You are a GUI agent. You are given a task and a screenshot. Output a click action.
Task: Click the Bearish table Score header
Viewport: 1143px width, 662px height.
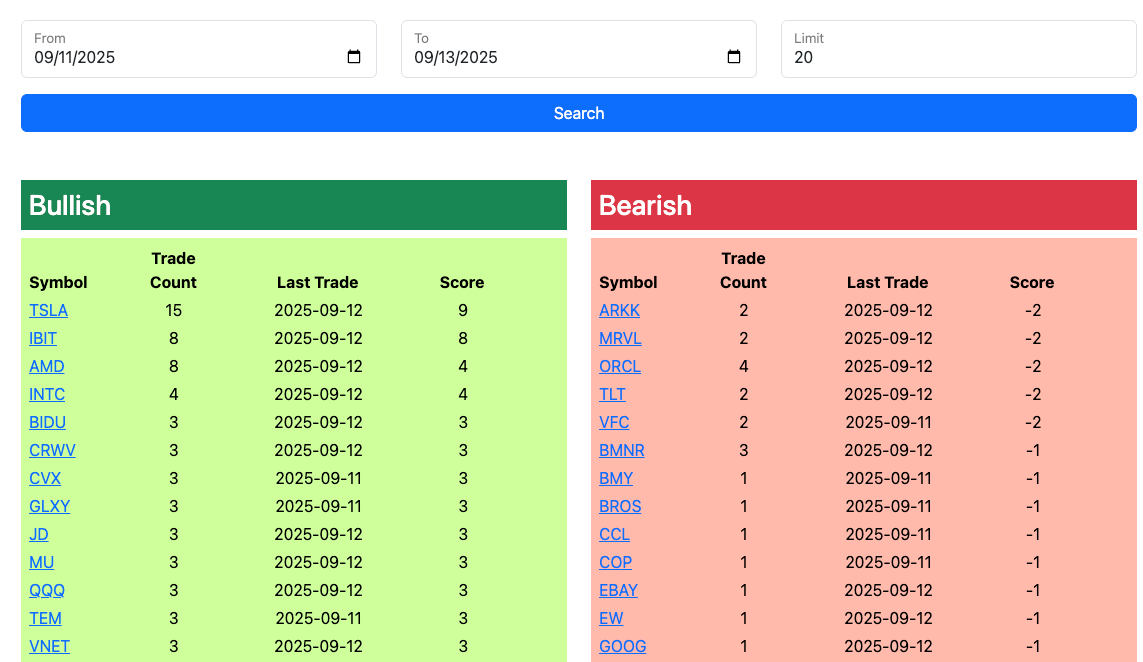tap(1032, 283)
